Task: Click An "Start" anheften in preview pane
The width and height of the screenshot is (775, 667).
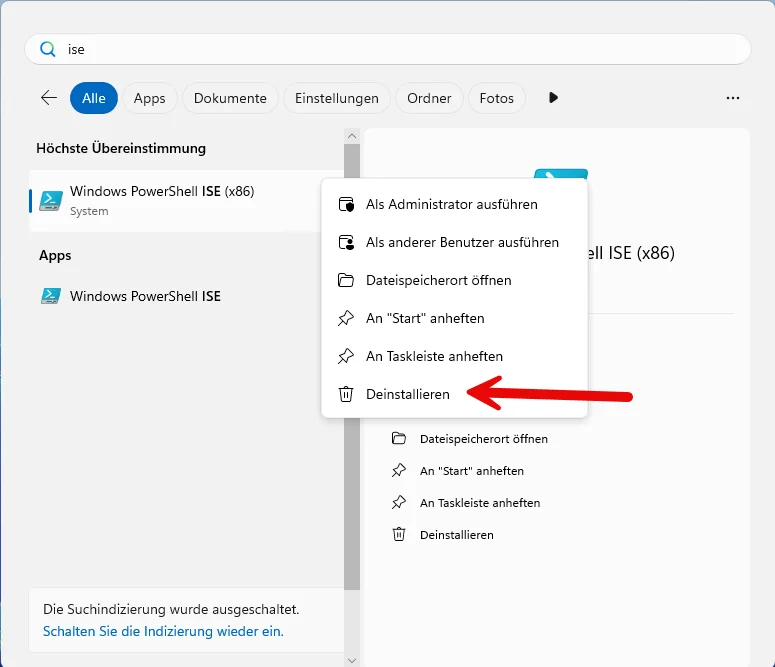Action: point(472,471)
